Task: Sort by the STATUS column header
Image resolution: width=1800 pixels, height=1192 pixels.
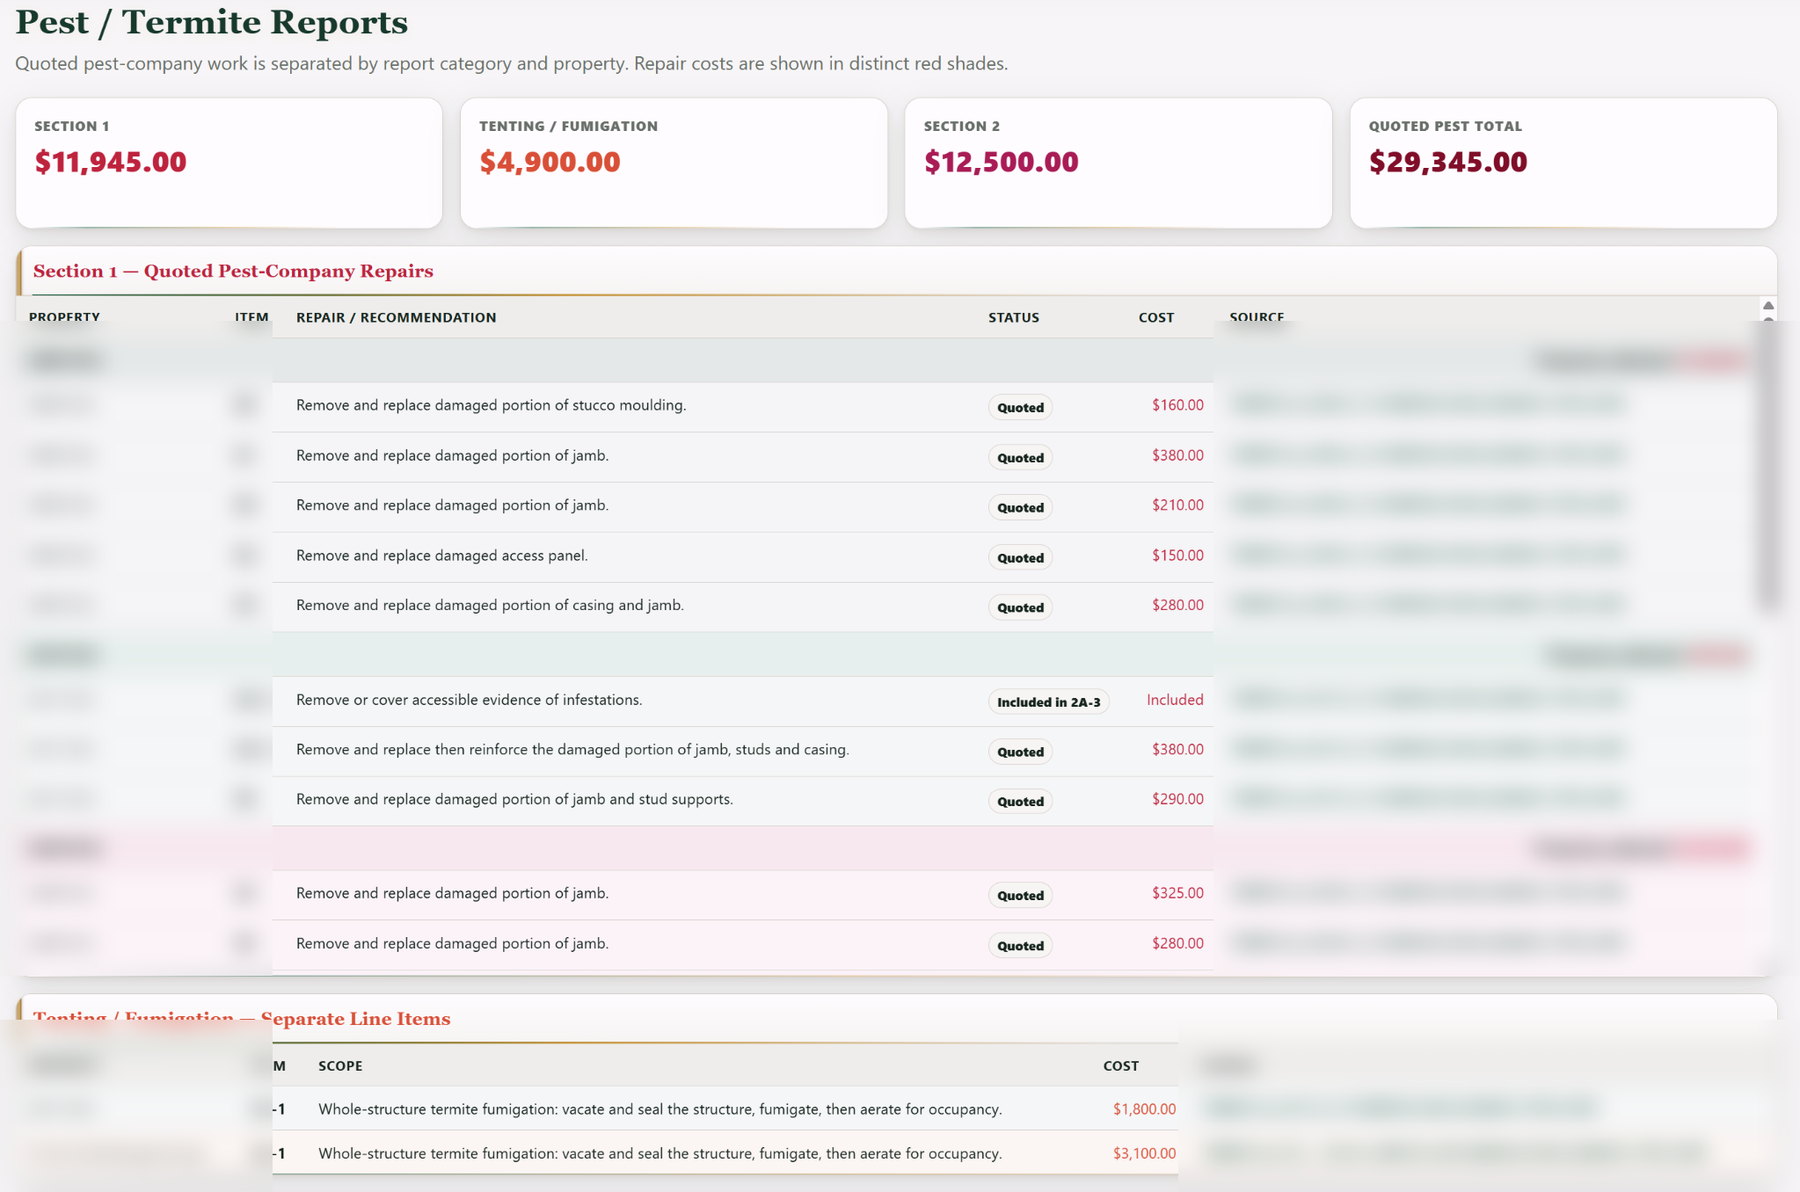Action: (x=1014, y=317)
